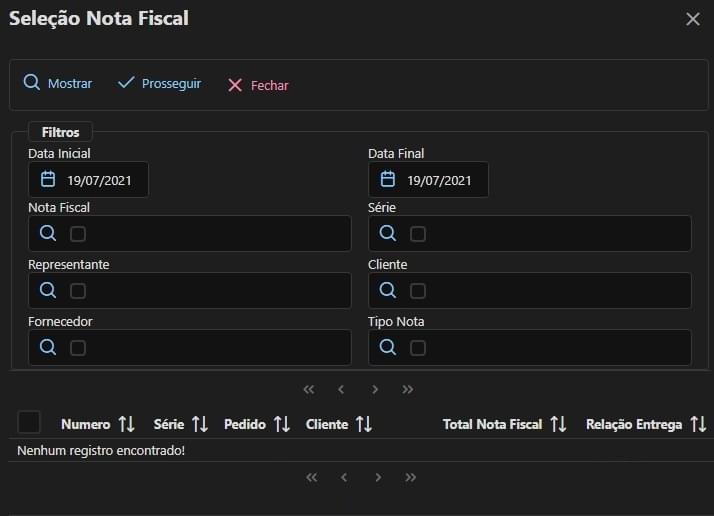Click the Série column header in the table
This screenshot has width=714, height=516.
coord(169,424)
